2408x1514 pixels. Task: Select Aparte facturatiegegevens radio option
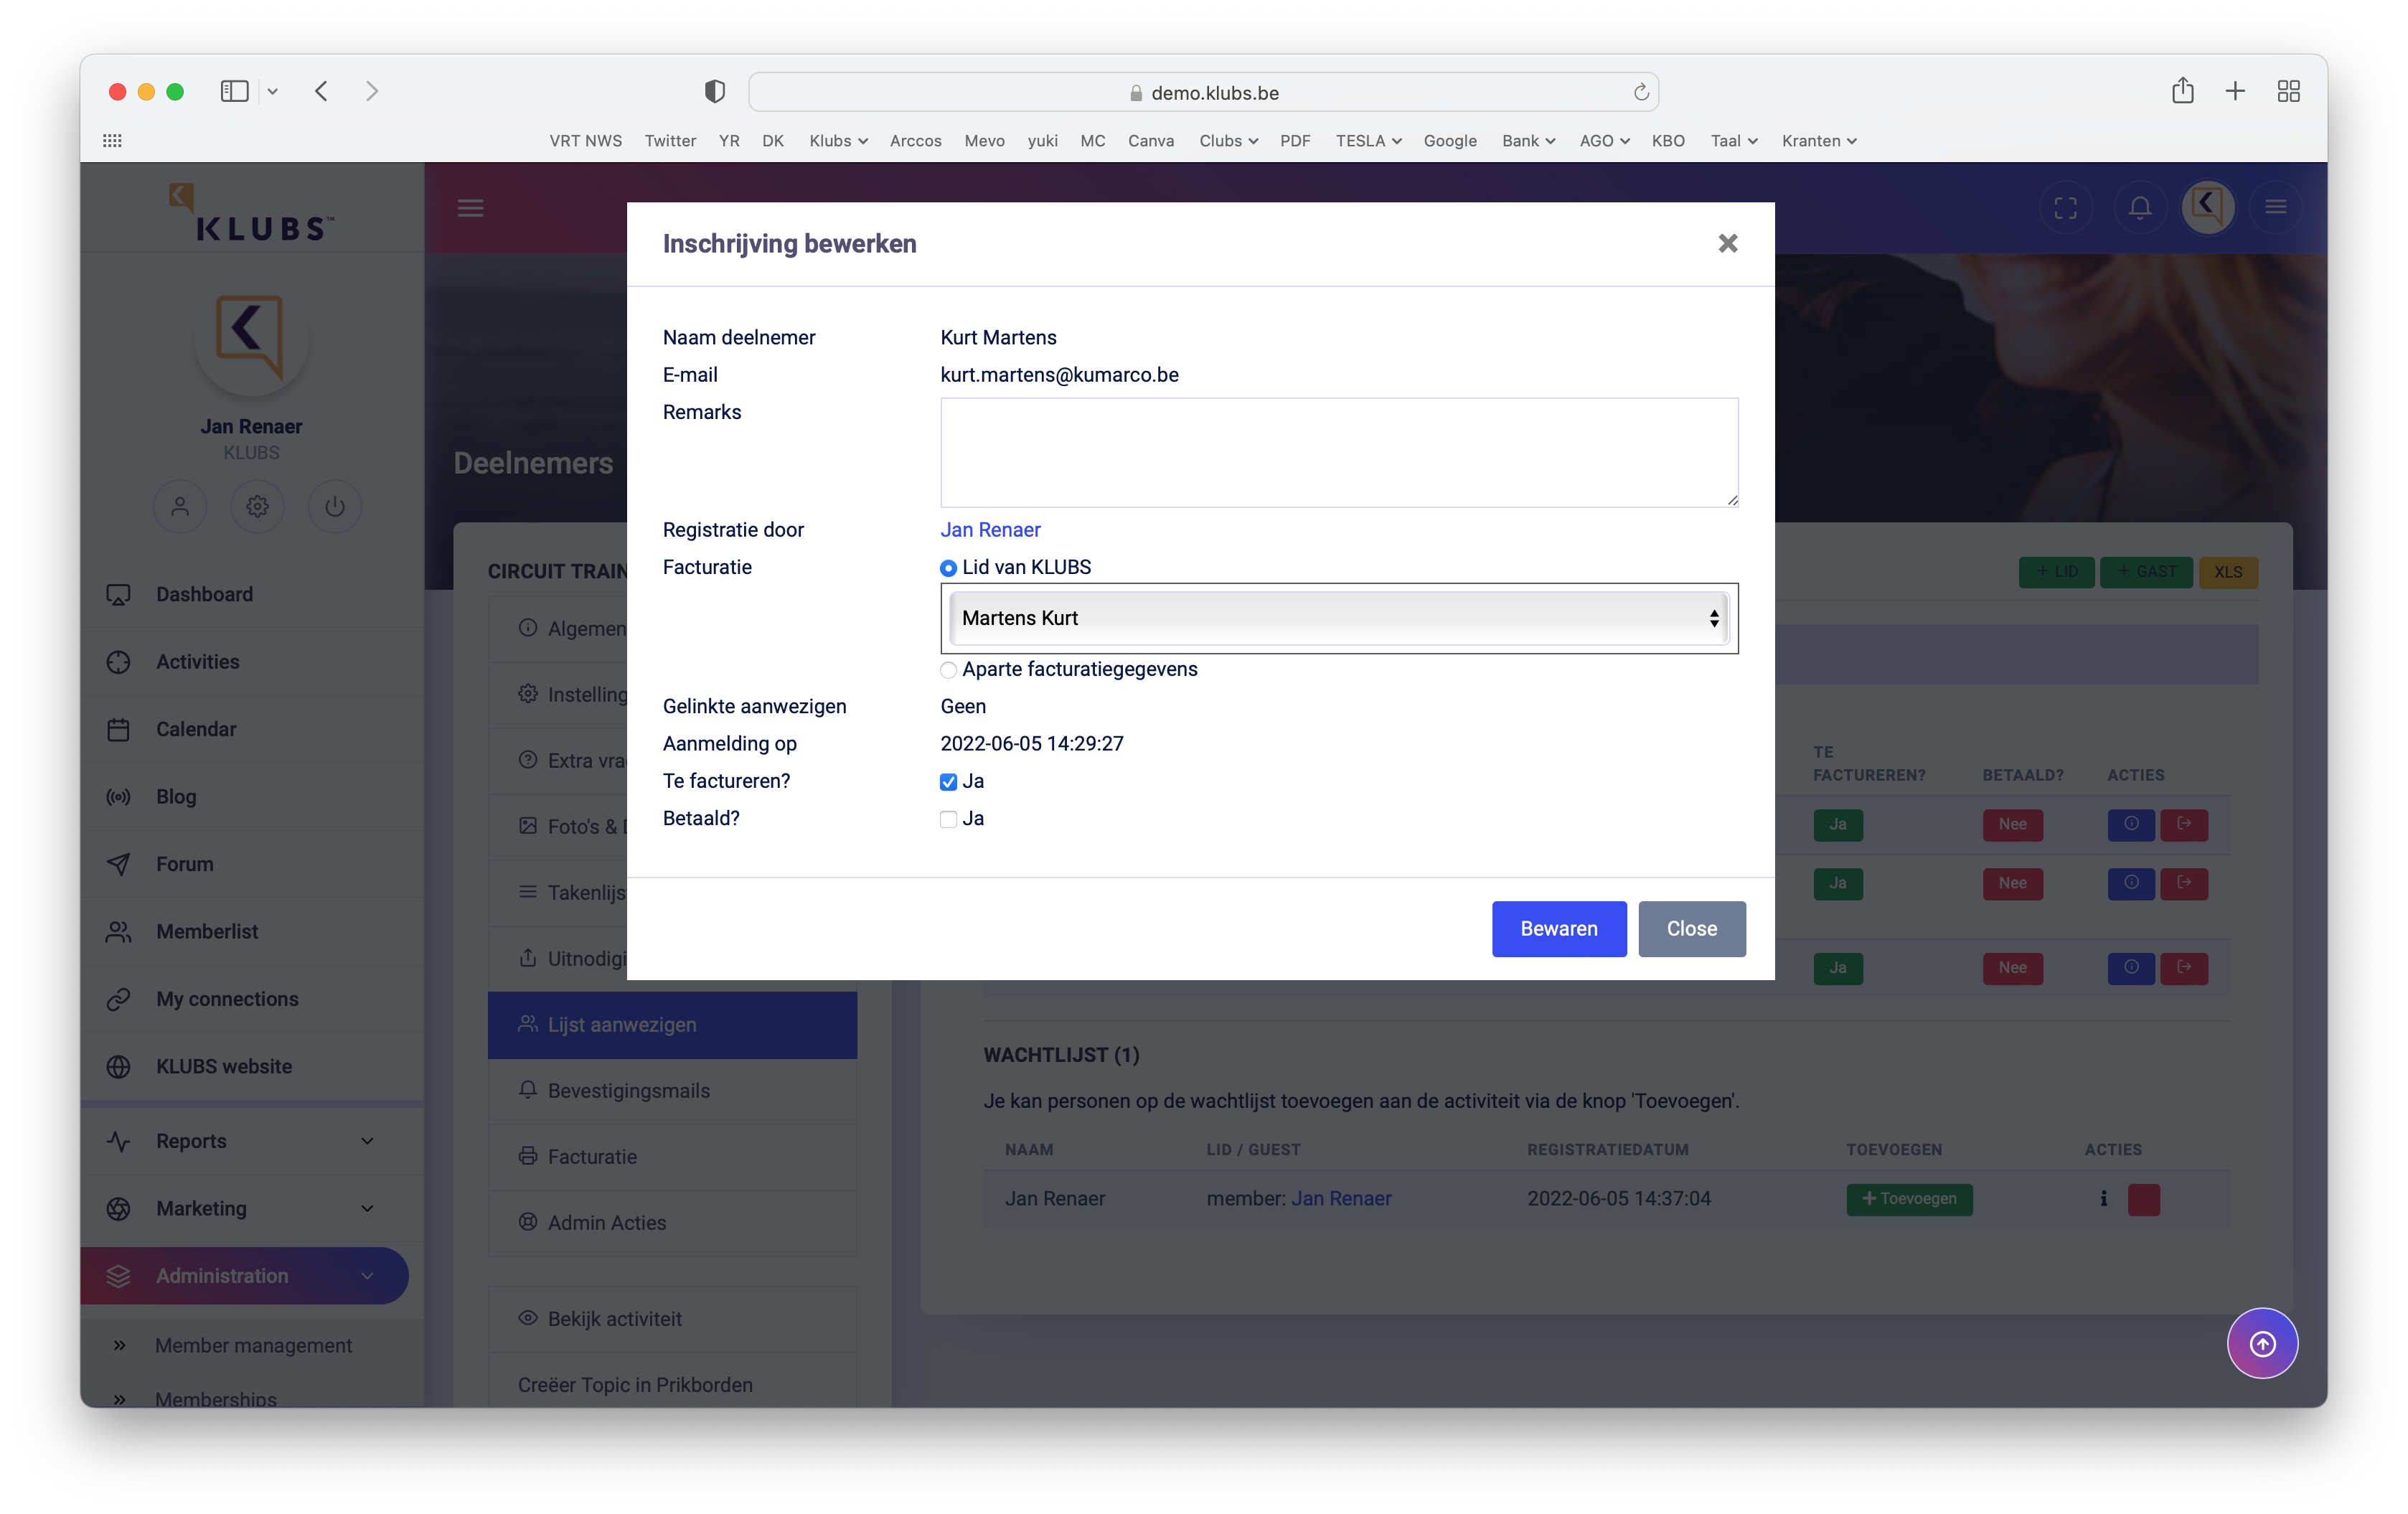coord(948,670)
